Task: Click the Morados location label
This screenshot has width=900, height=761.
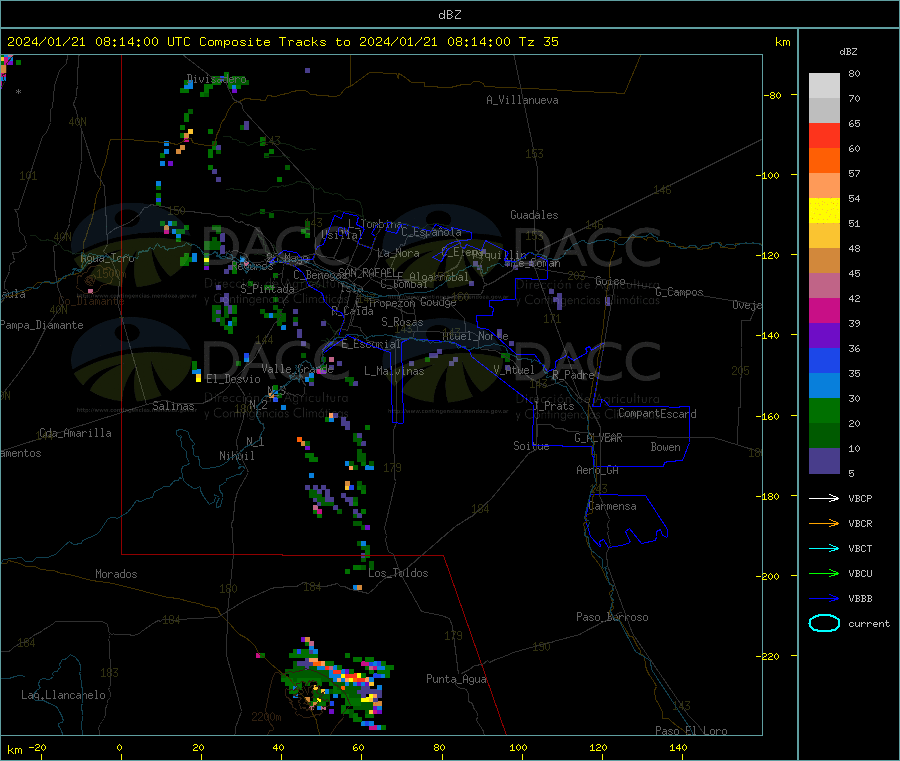Action: click(x=116, y=574)
